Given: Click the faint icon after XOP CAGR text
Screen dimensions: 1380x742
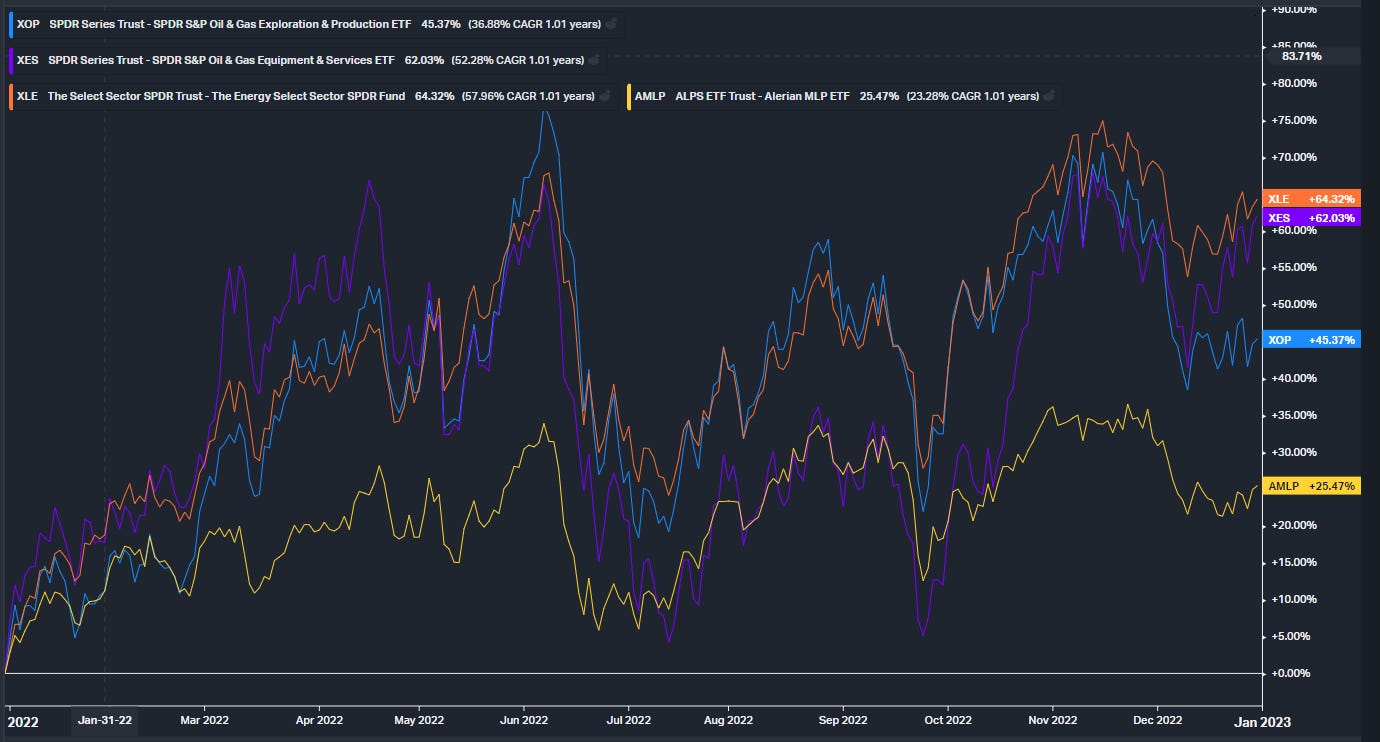Looking at the screenshot, I should 613,24.
